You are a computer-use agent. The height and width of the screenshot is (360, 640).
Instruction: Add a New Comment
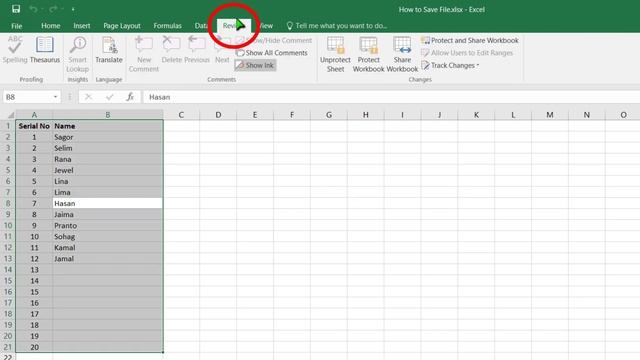click(x=144, y=54)
